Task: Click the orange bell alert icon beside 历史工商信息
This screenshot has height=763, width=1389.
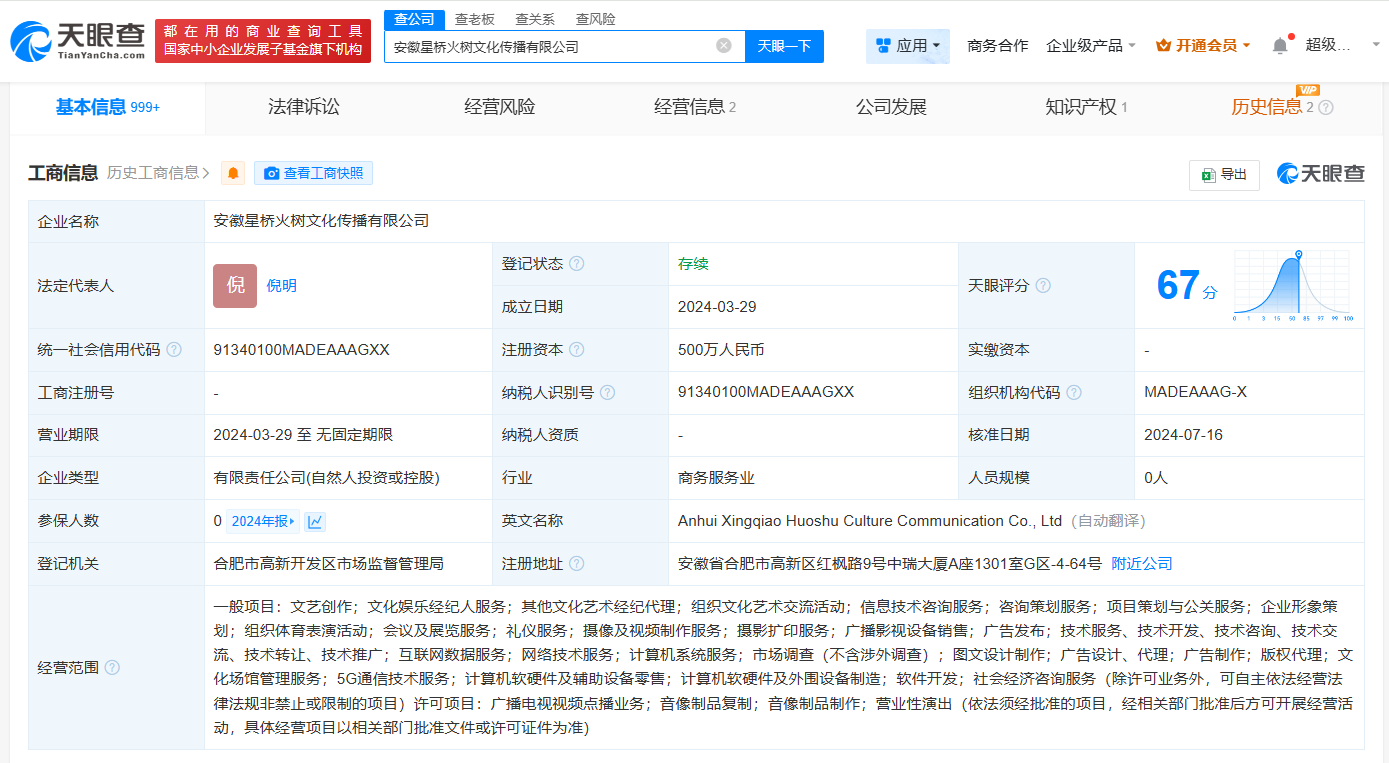Action: (x=233, y=173)
